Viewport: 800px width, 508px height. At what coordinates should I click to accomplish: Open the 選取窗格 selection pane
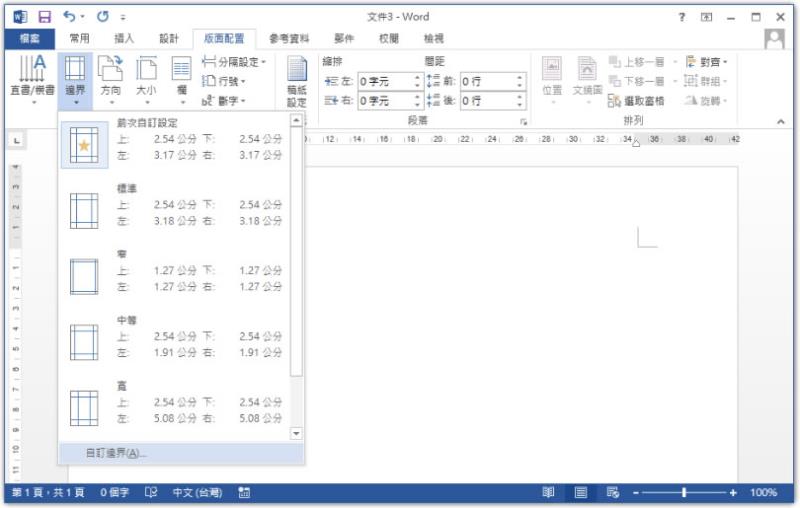coord(636,100)
